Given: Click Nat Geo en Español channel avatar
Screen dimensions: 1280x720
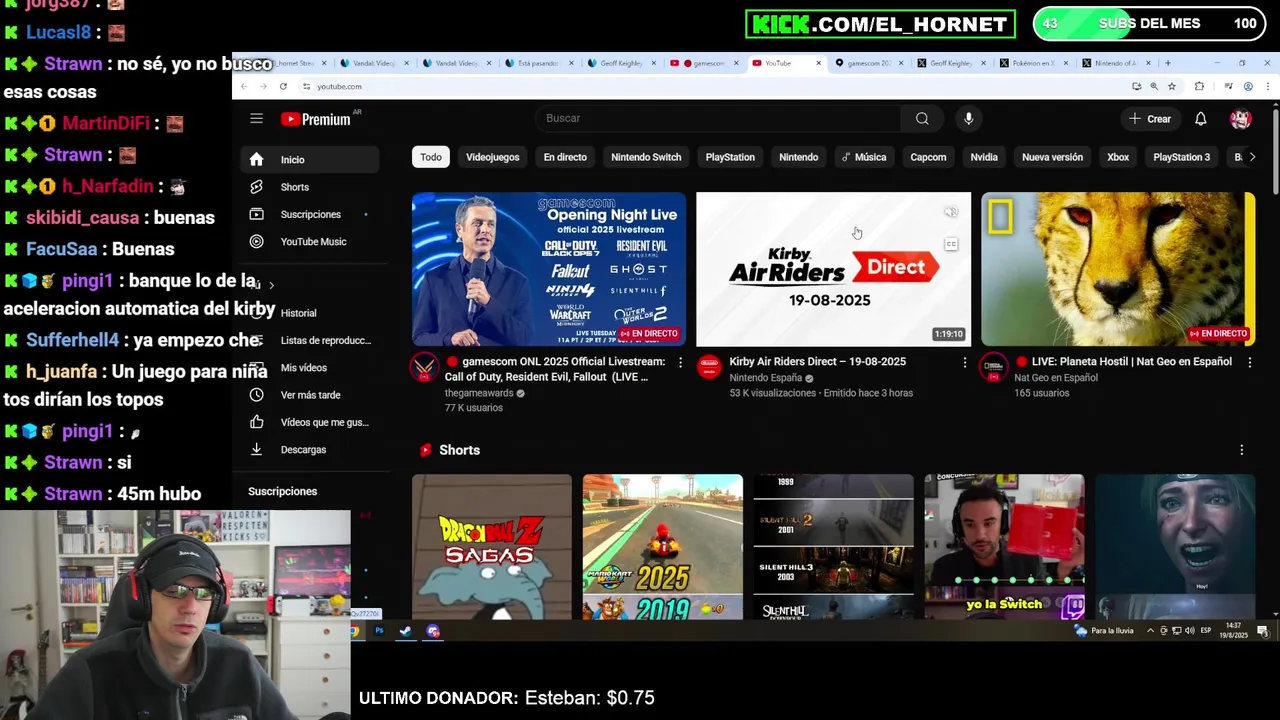Looking at the screenshot, I should point(994,367).
